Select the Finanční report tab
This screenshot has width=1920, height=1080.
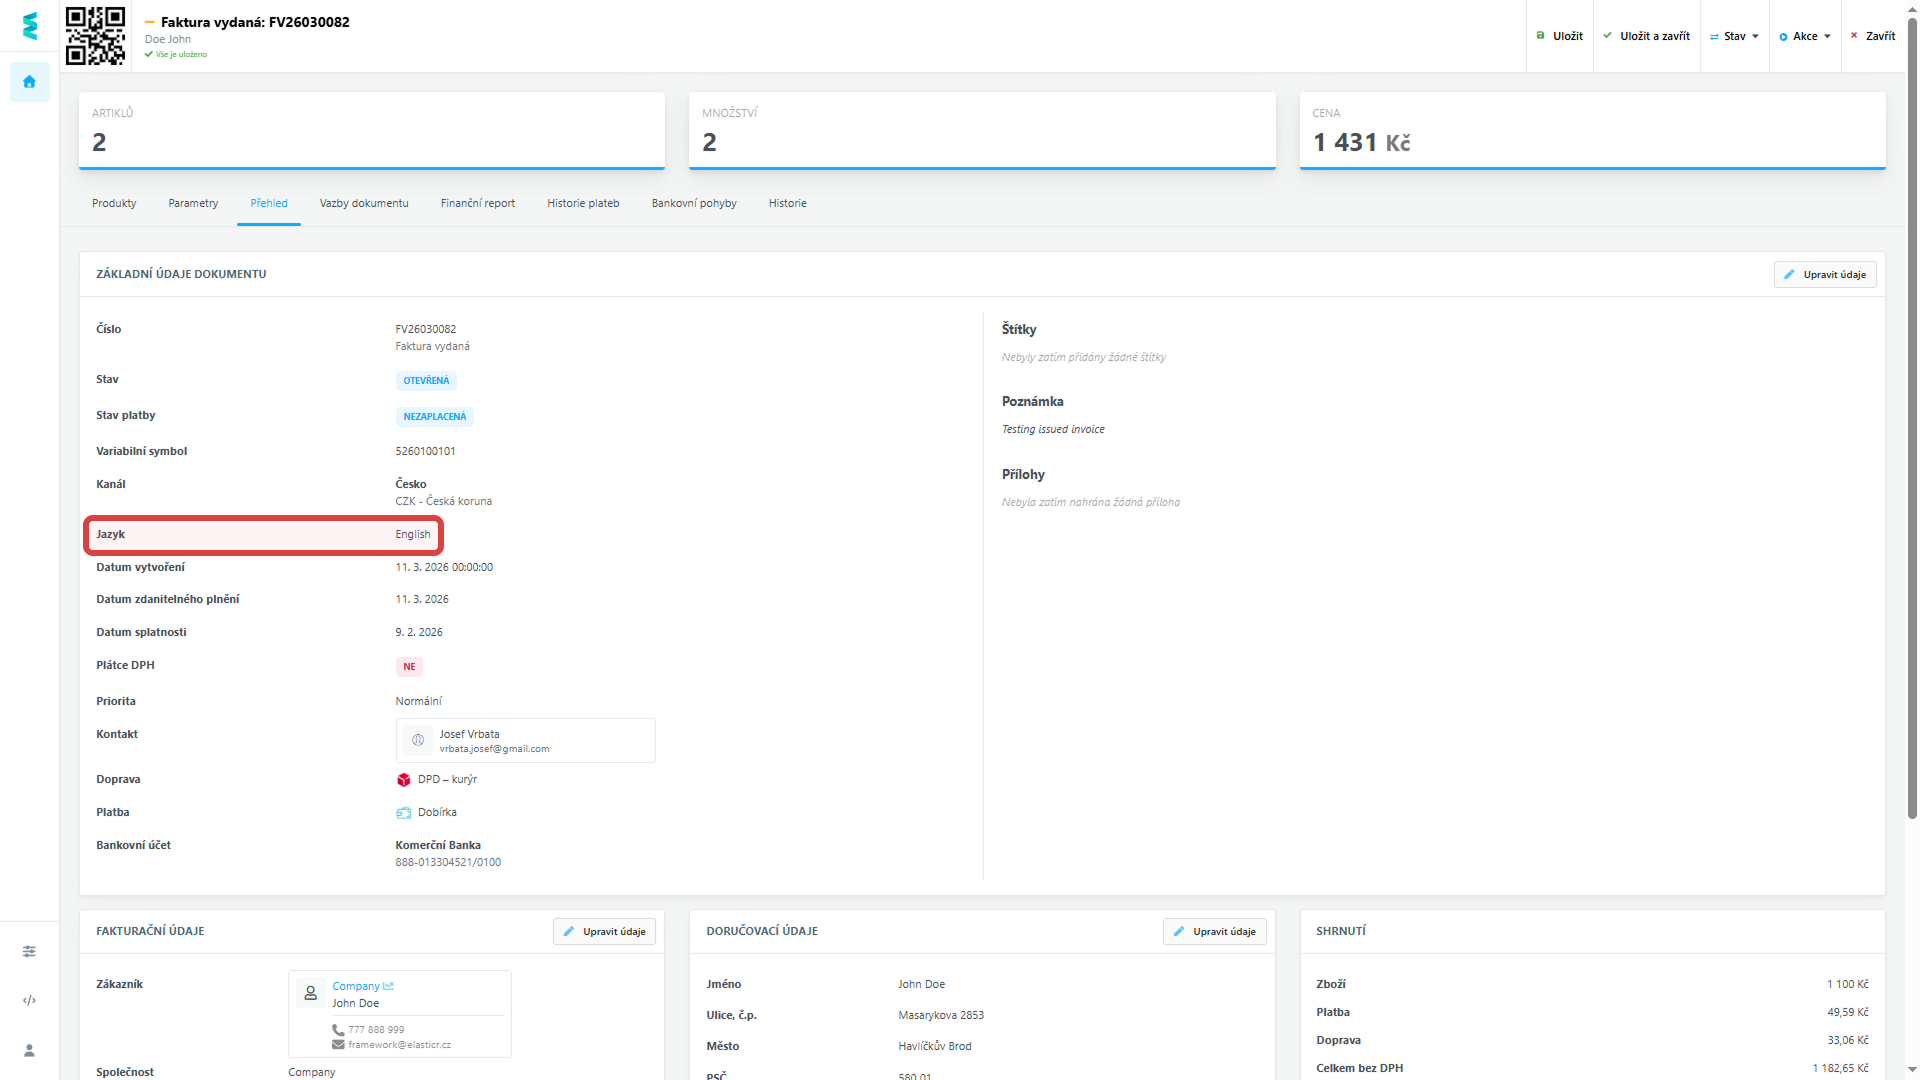pos(478,203)
